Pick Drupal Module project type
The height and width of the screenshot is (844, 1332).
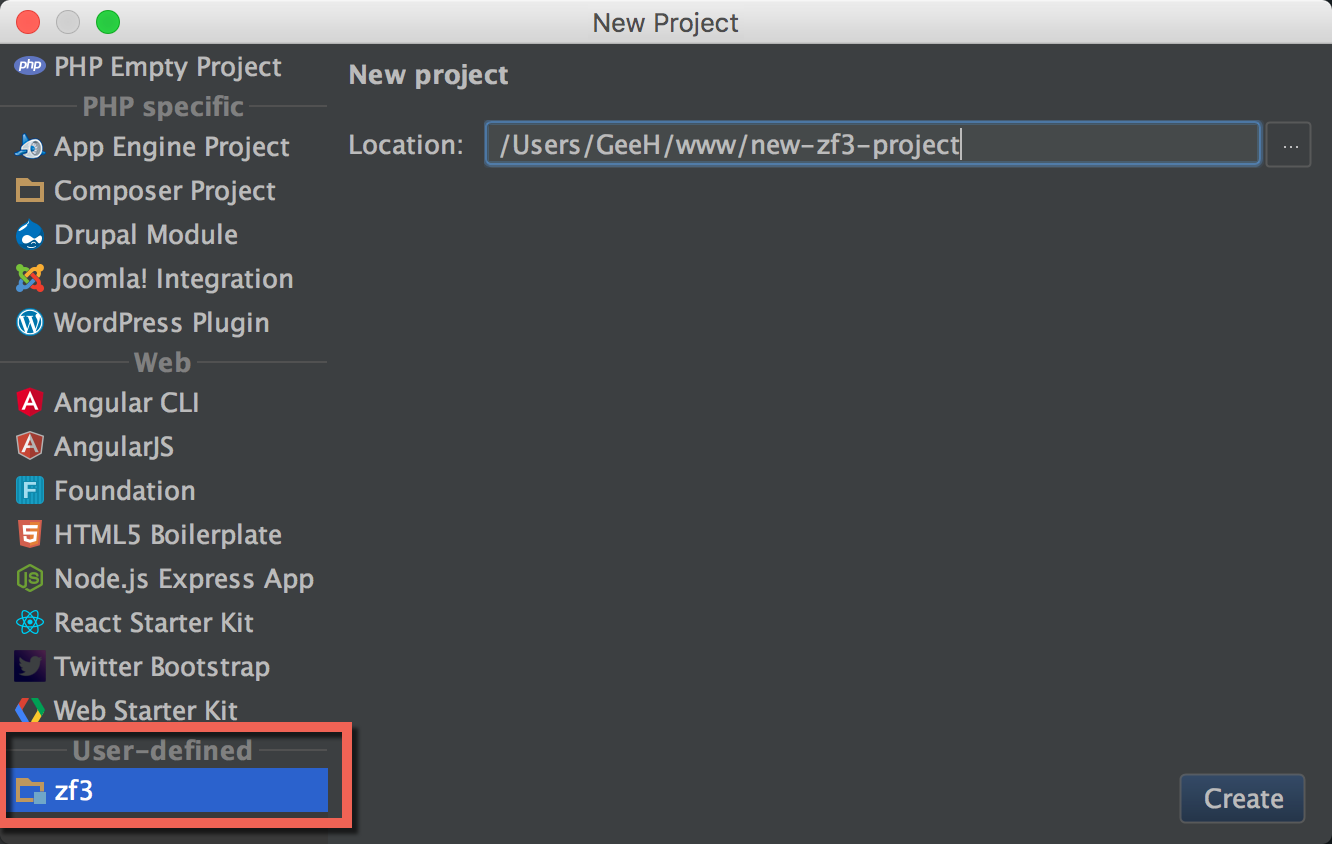pos(164,235)
